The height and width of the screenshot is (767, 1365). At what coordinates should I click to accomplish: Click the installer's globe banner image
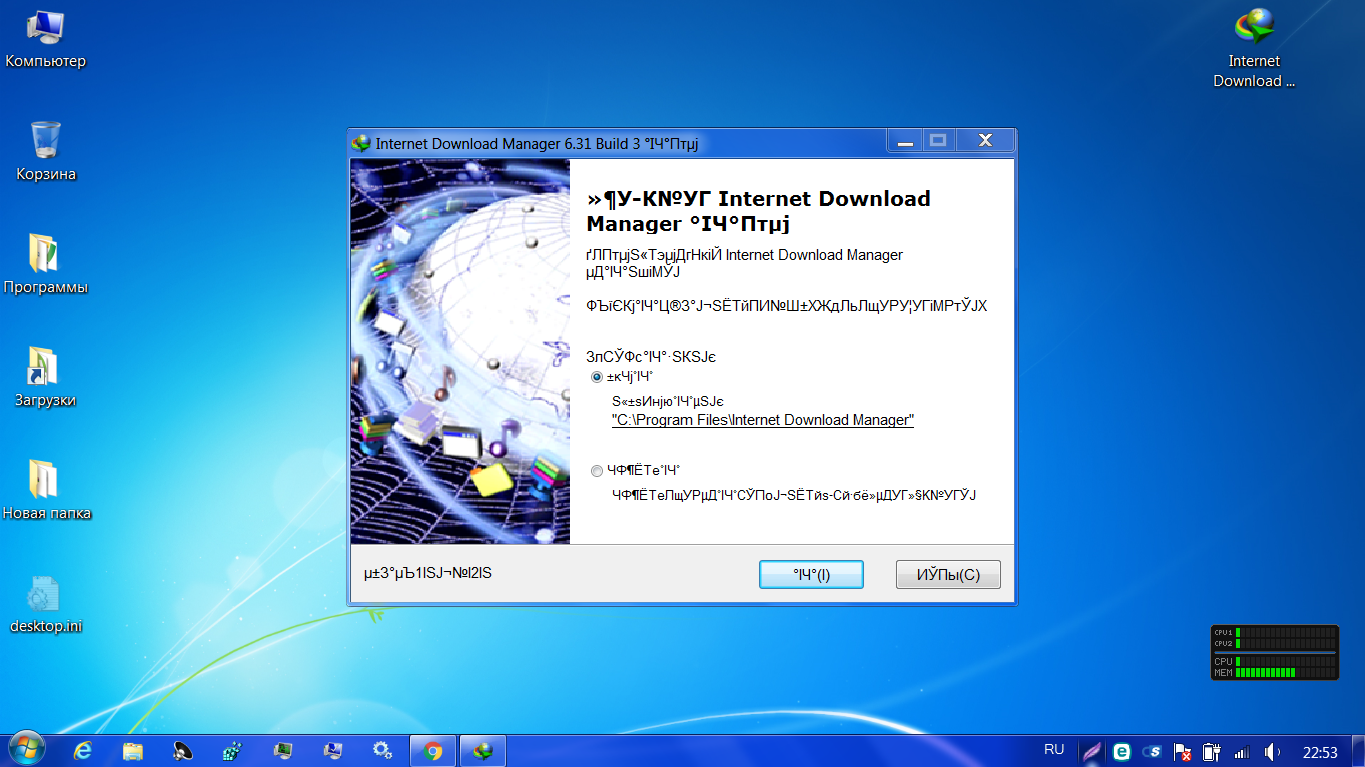pyautogui.click(x=460, y=351)
